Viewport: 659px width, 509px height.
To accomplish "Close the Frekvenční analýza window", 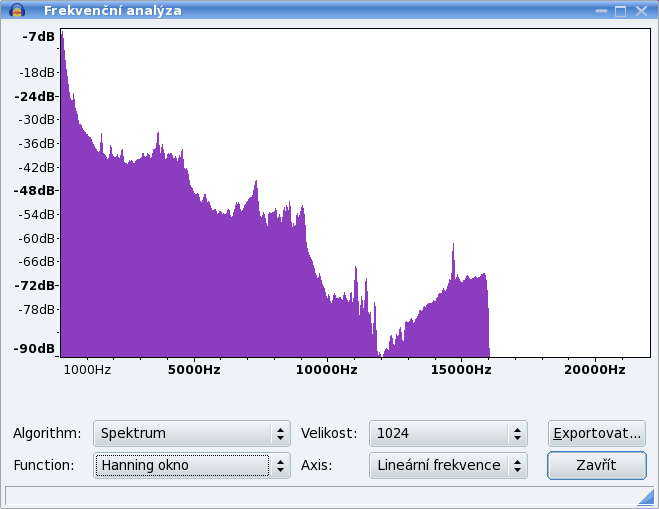I will pos(641,11).
